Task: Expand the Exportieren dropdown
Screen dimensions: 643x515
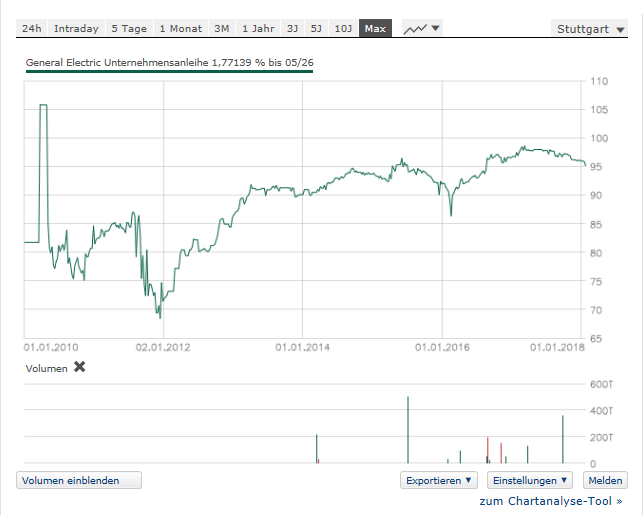Action: [438, 481]
